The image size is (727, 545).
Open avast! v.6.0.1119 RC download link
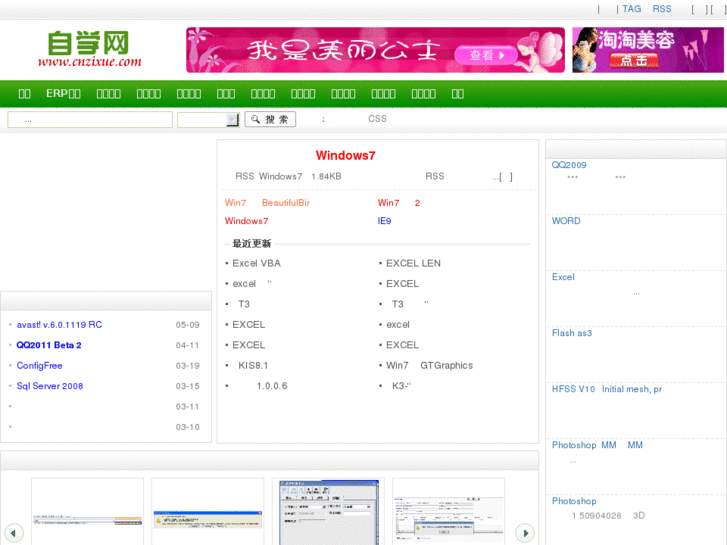click(59, 325)
